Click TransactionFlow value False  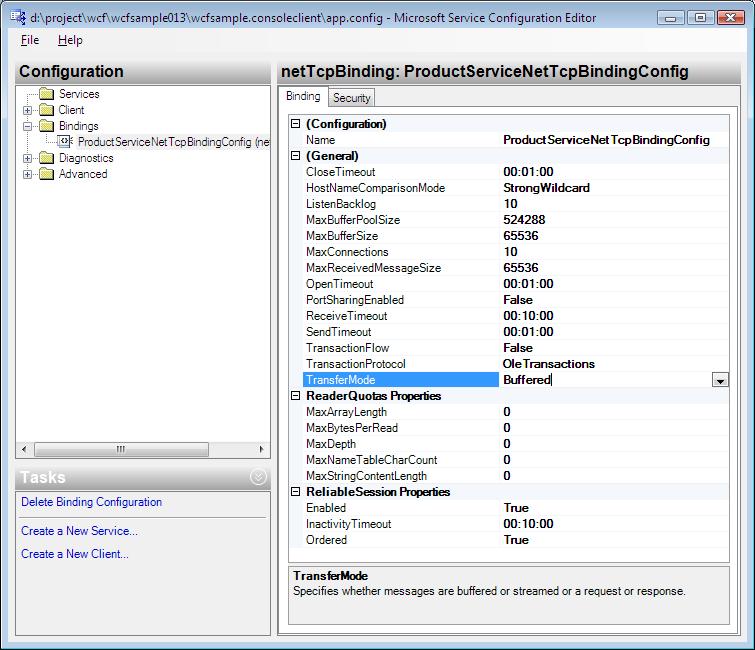tap(518, 348)
